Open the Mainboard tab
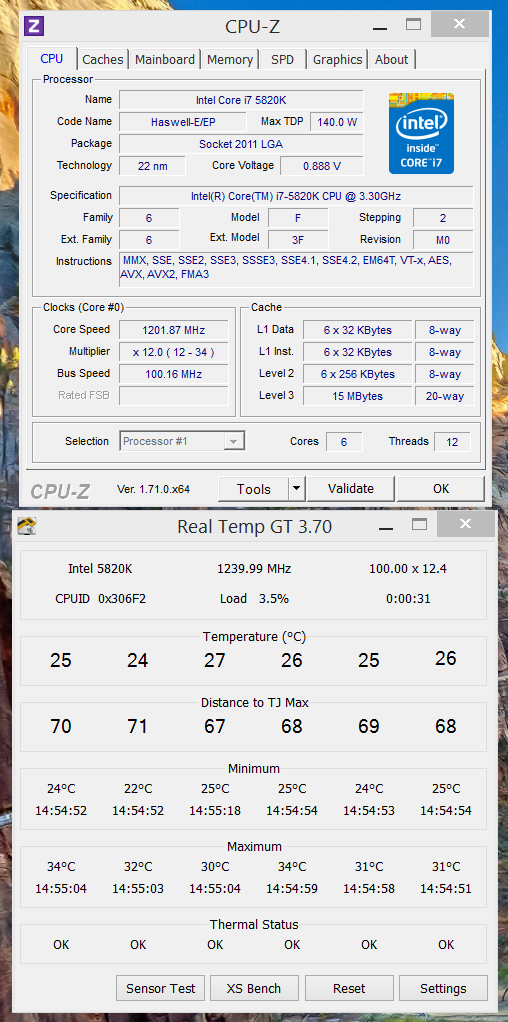The height and width of the screenshot is (1022, 508). tap(164, 59)
